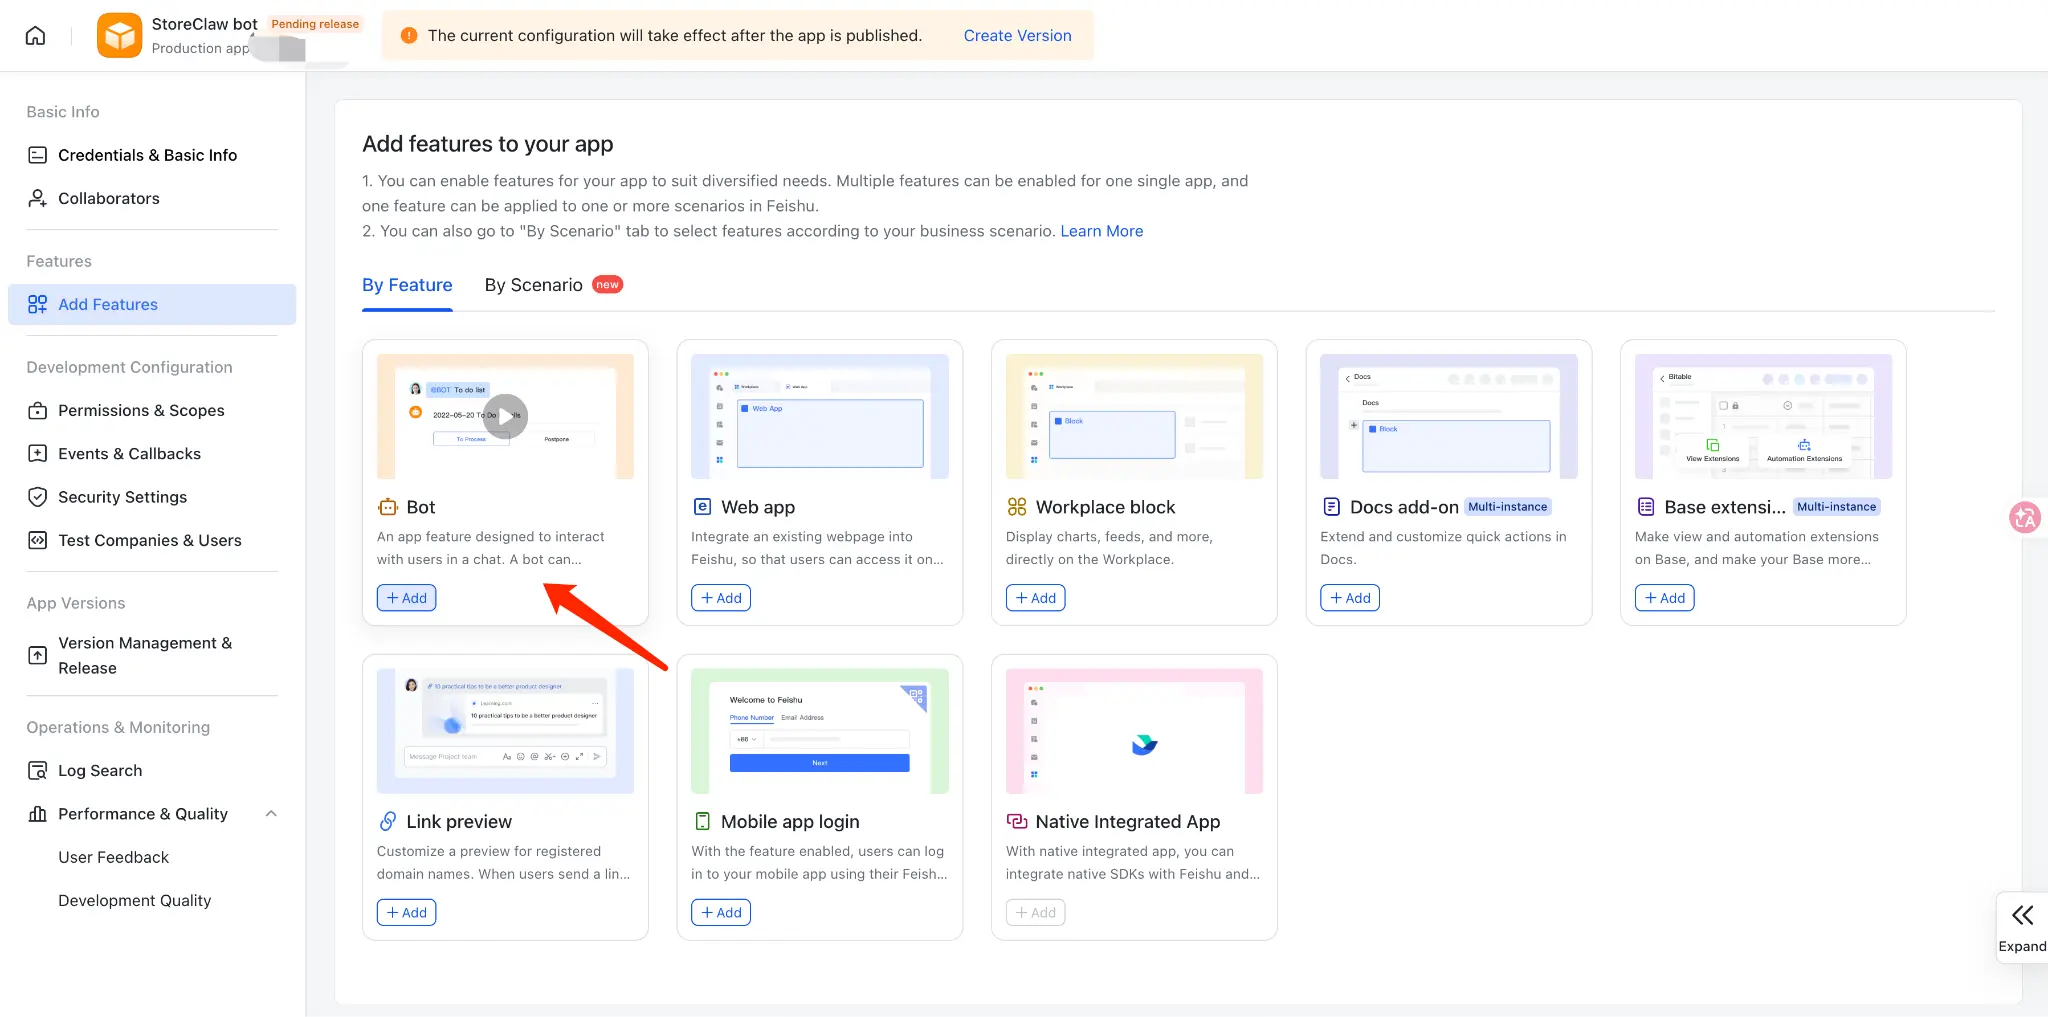Click the Multi-instance tag on Docs add-on
The image size is (2048, 1017).
tap(1507, 507)
